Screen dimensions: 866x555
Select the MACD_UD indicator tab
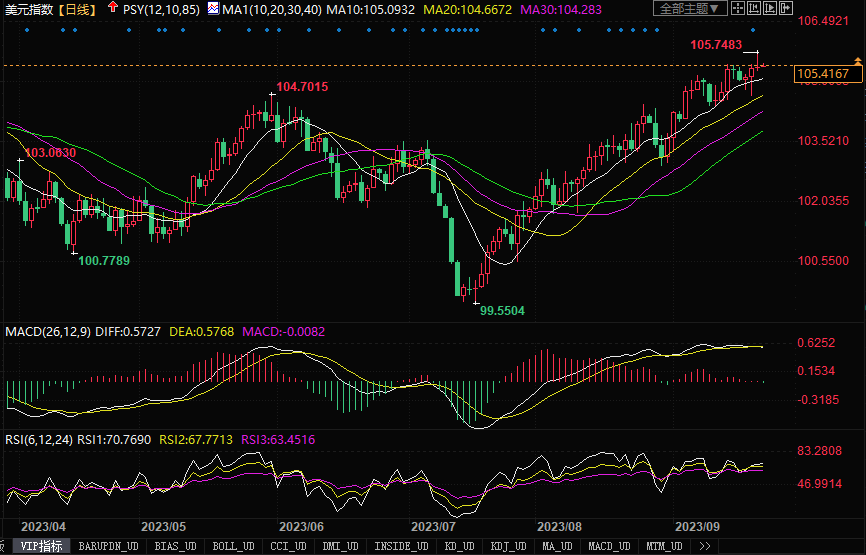click(x=609, y=547)
